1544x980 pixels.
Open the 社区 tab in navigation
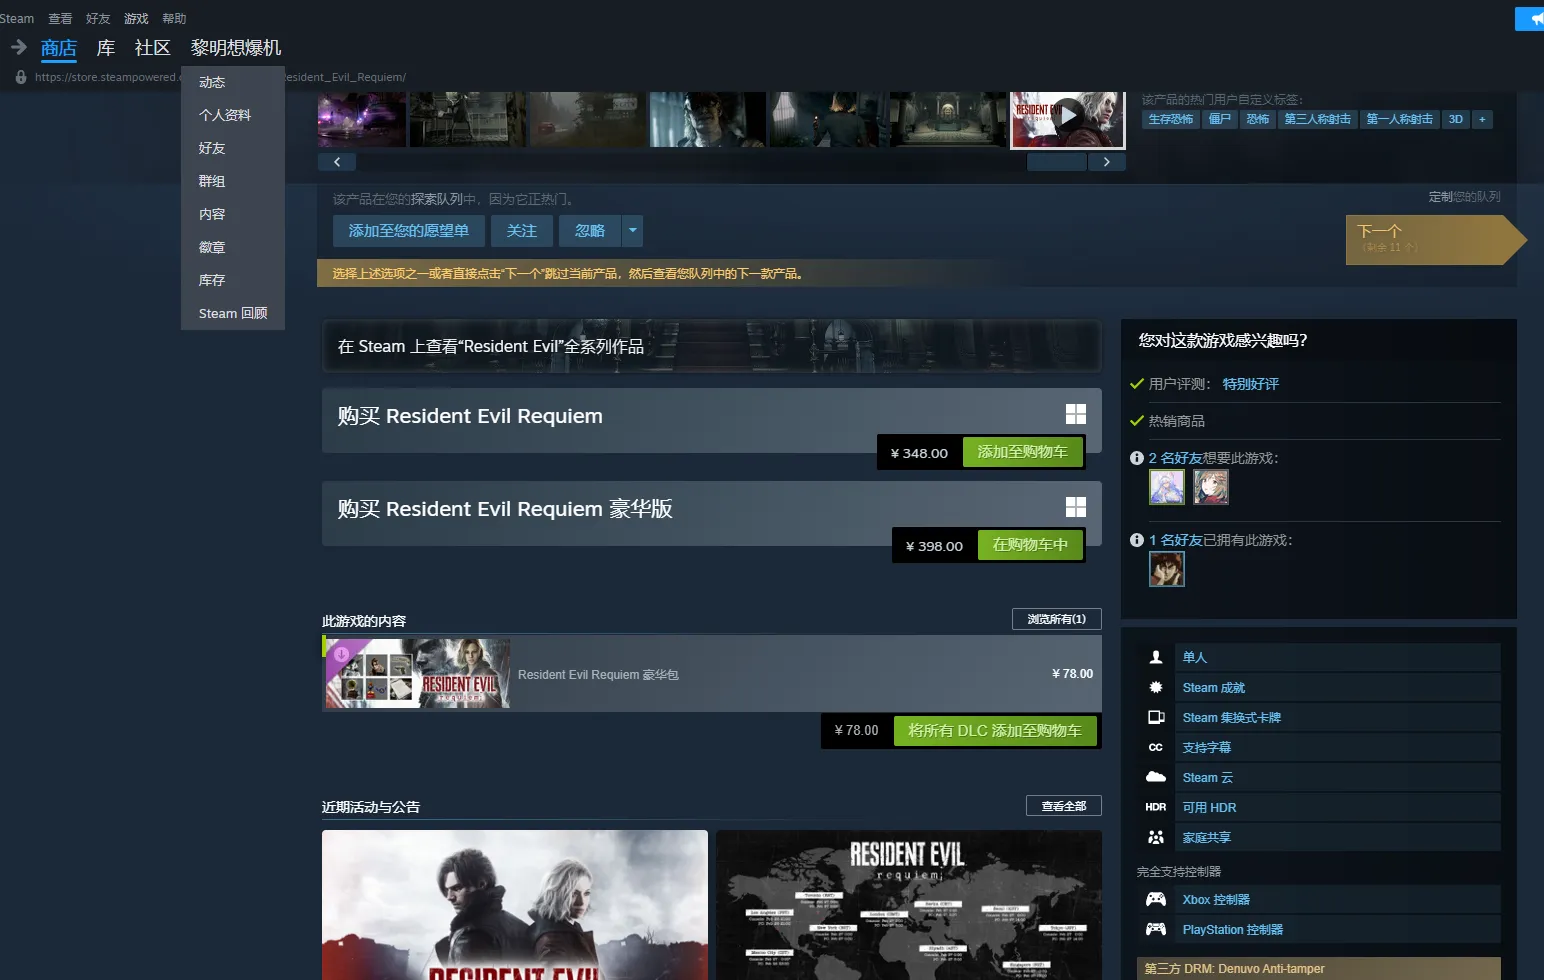(152, 48)
